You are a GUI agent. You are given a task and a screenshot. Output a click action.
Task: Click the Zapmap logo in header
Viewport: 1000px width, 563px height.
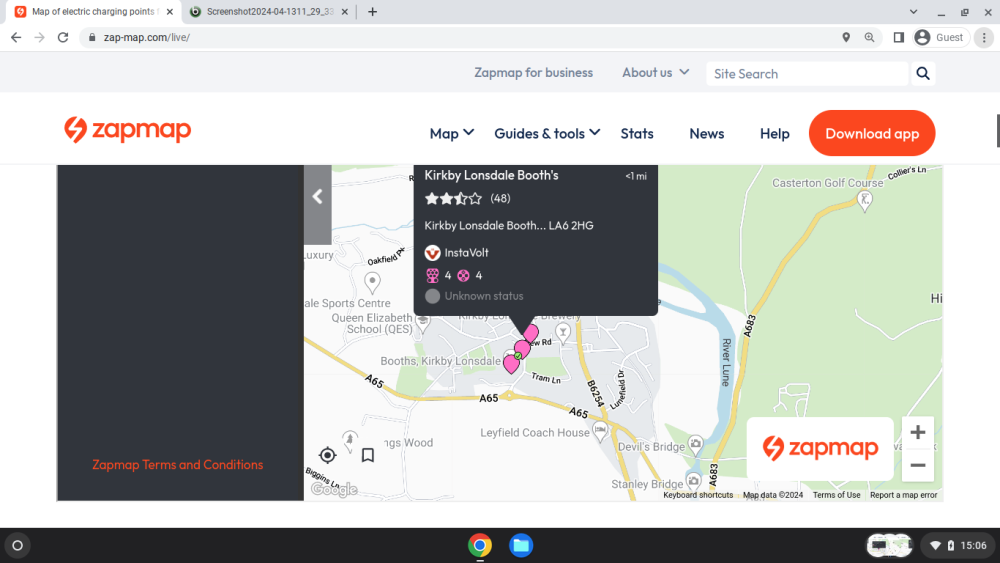click(x=127, y=130)
